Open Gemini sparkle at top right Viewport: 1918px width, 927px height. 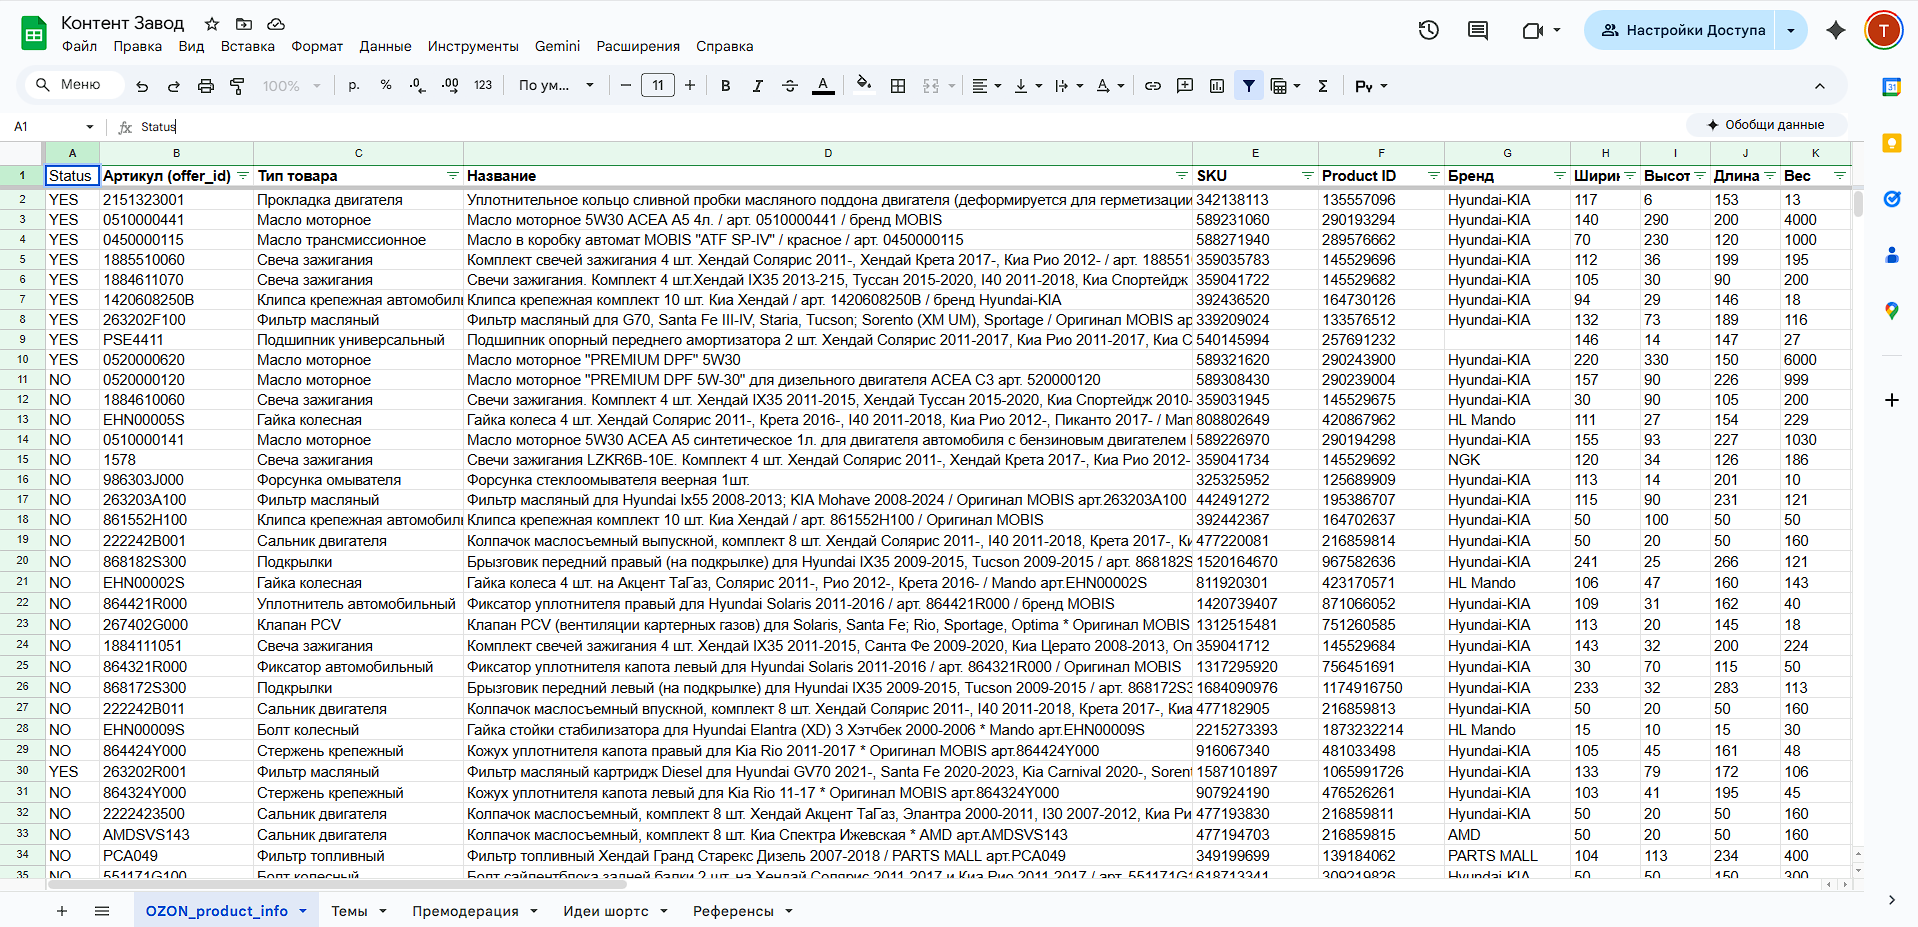click(x=1836, y=30)
